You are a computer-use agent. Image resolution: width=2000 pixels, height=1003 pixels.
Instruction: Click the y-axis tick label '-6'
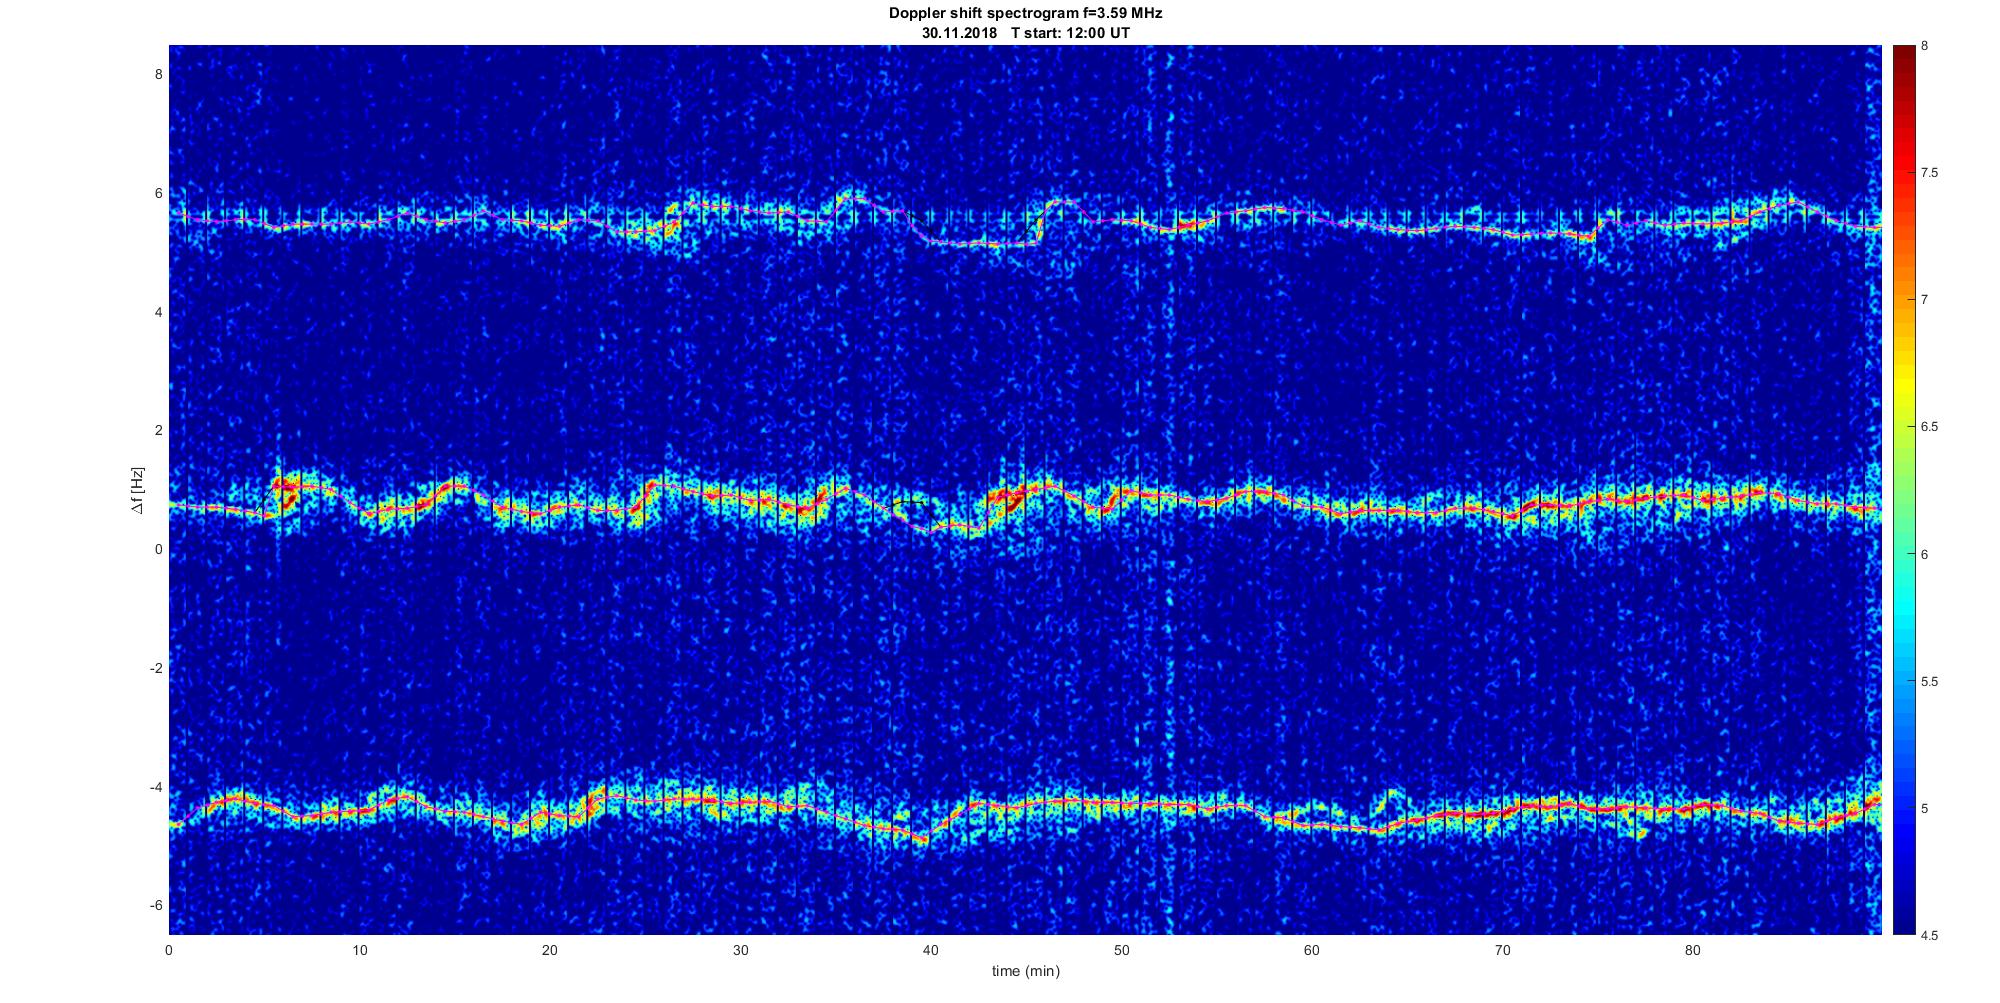point(156,905)
